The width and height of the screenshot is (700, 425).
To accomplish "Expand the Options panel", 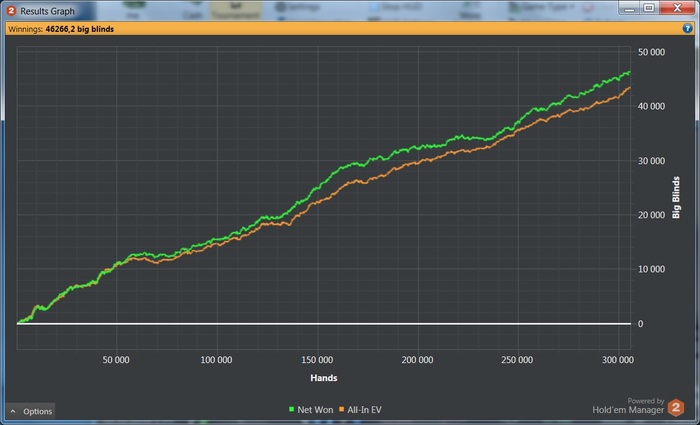I will tap(31, 411).
